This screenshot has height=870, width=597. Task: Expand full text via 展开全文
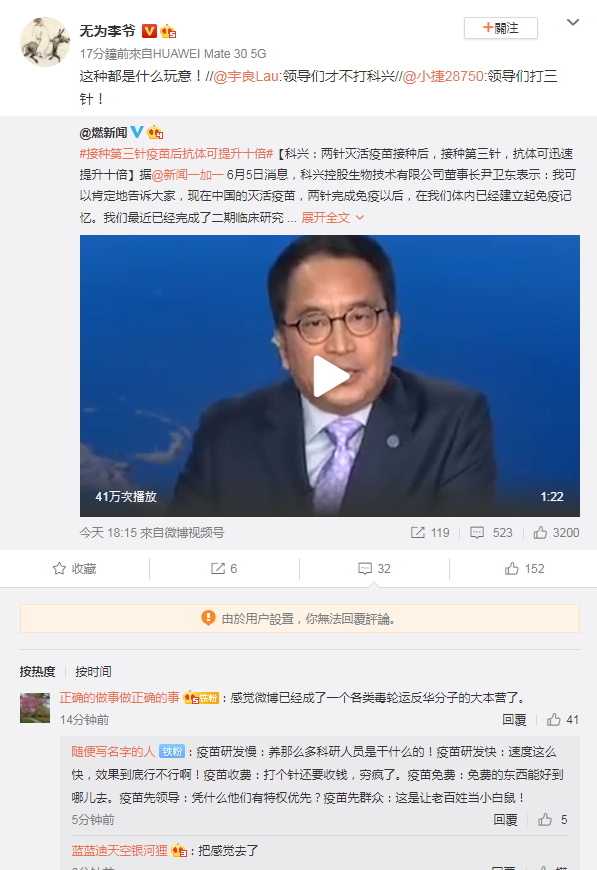coord(332,218)
